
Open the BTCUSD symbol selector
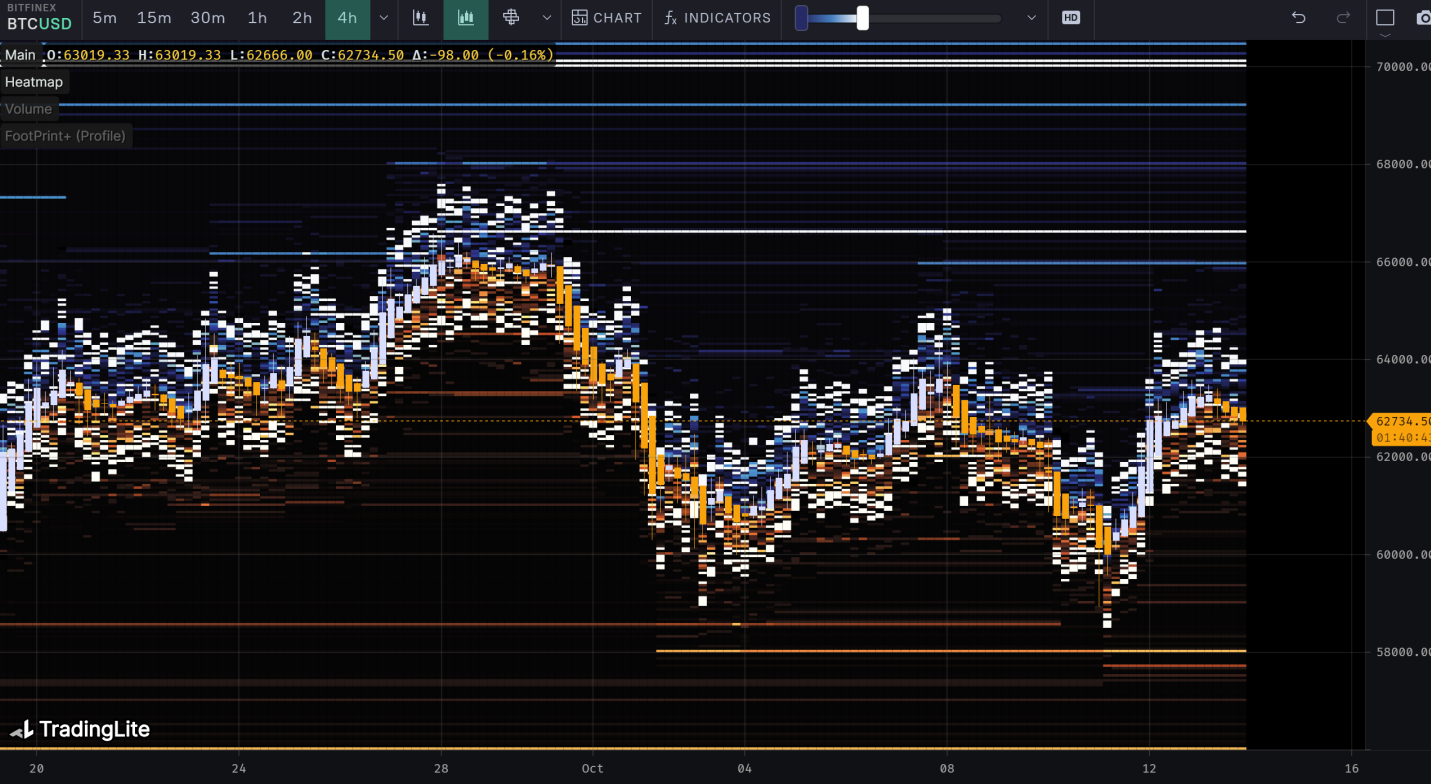coord(39,23)
